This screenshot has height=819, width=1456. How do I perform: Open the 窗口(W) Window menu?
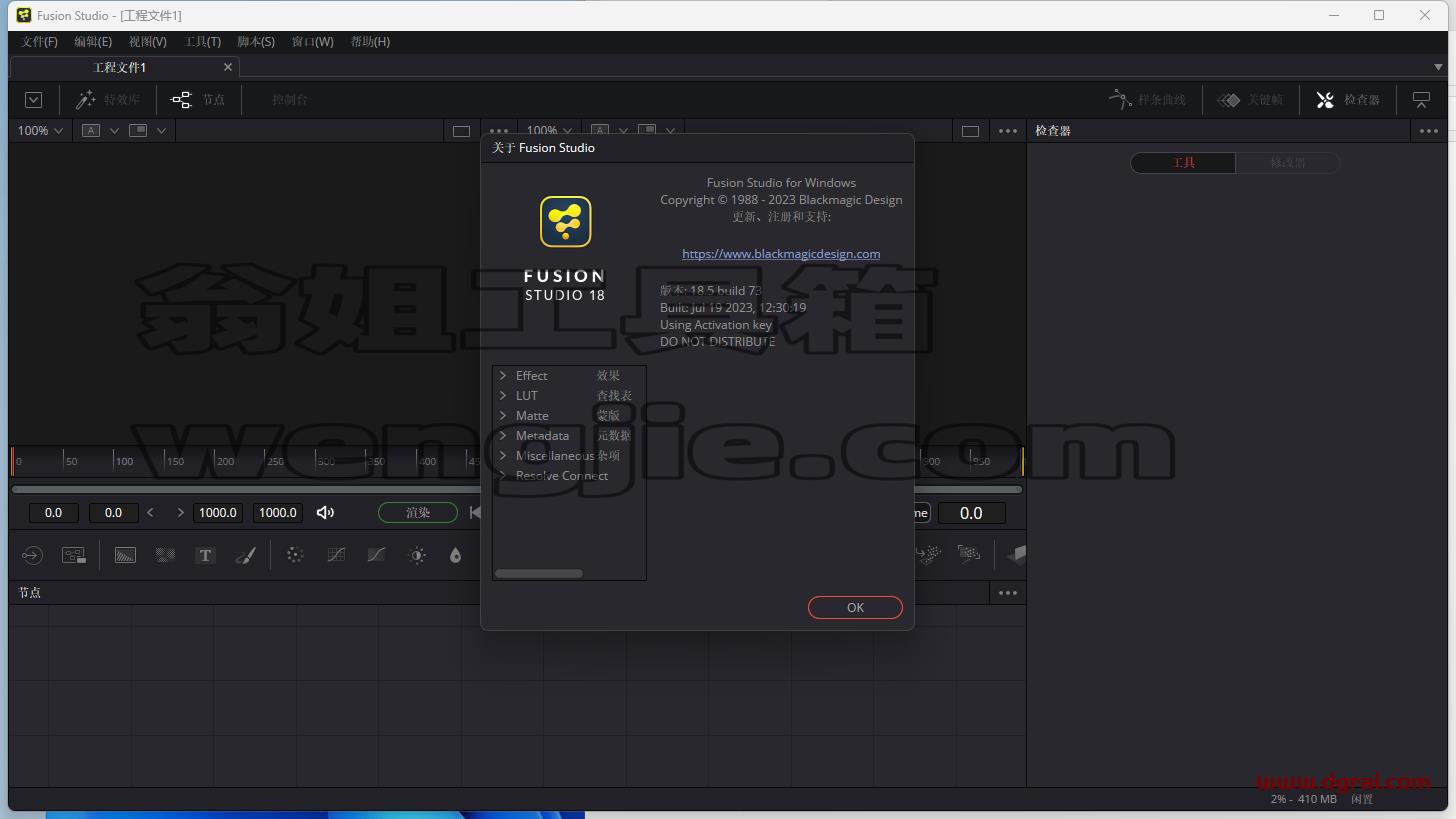click(x=312, y=41)
